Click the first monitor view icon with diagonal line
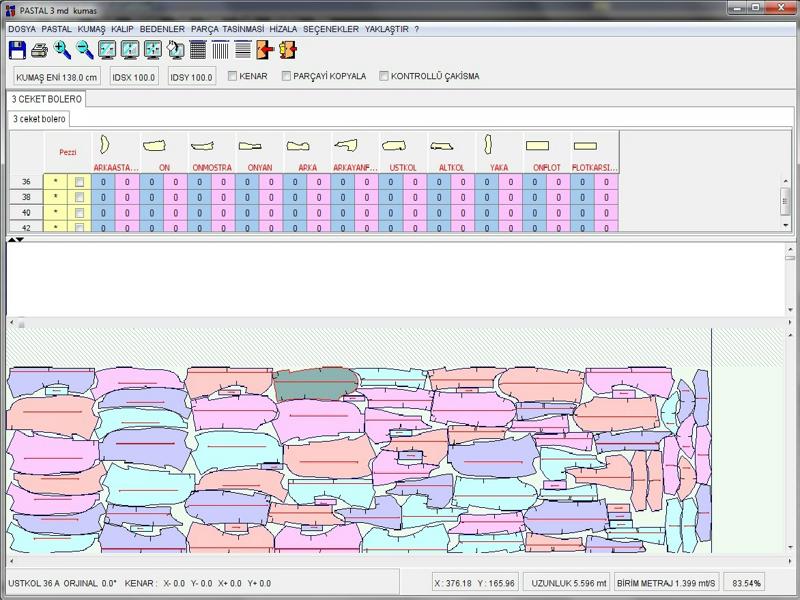This screenshot has height=600, width=800. click(x=107, y=50)
